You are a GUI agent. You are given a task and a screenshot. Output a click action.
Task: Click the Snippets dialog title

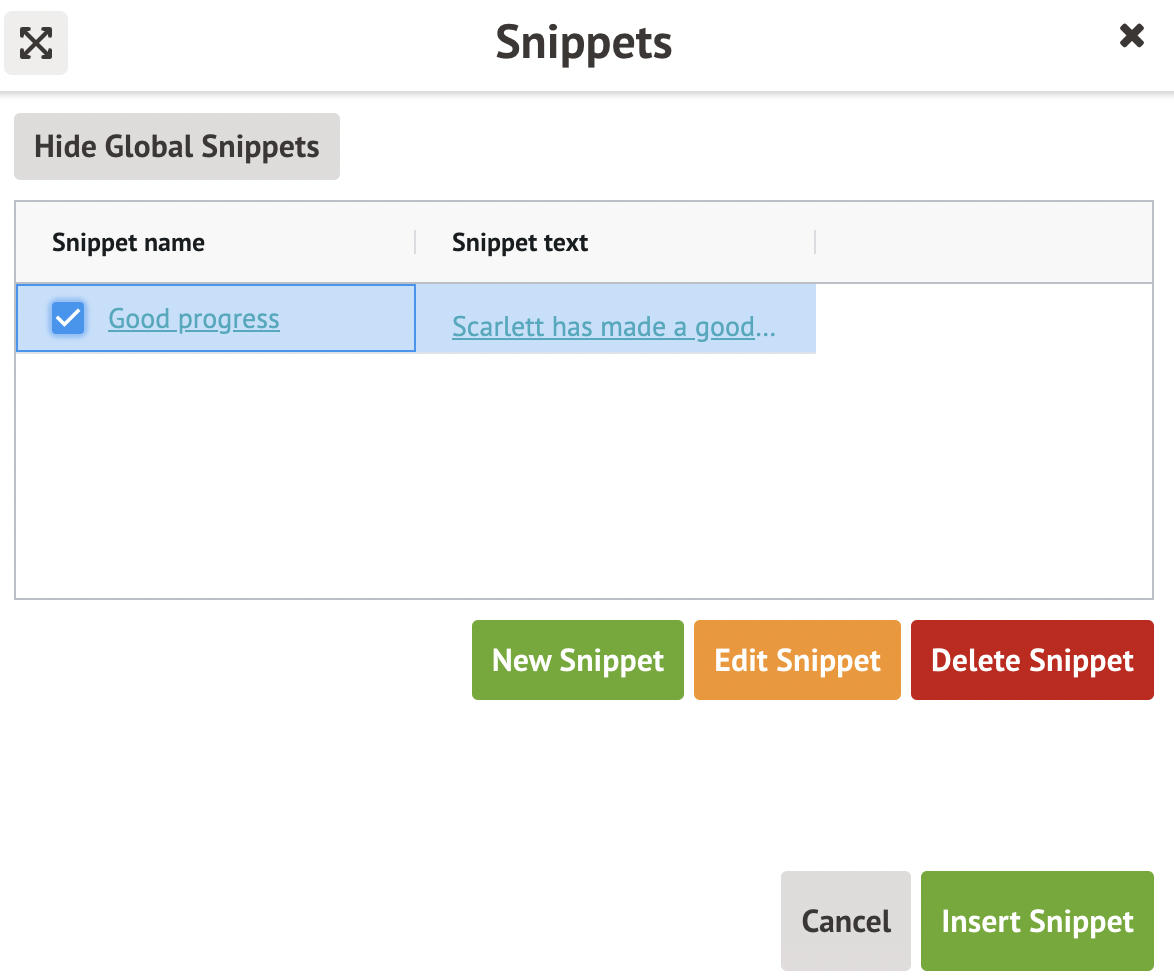[584, 43]
